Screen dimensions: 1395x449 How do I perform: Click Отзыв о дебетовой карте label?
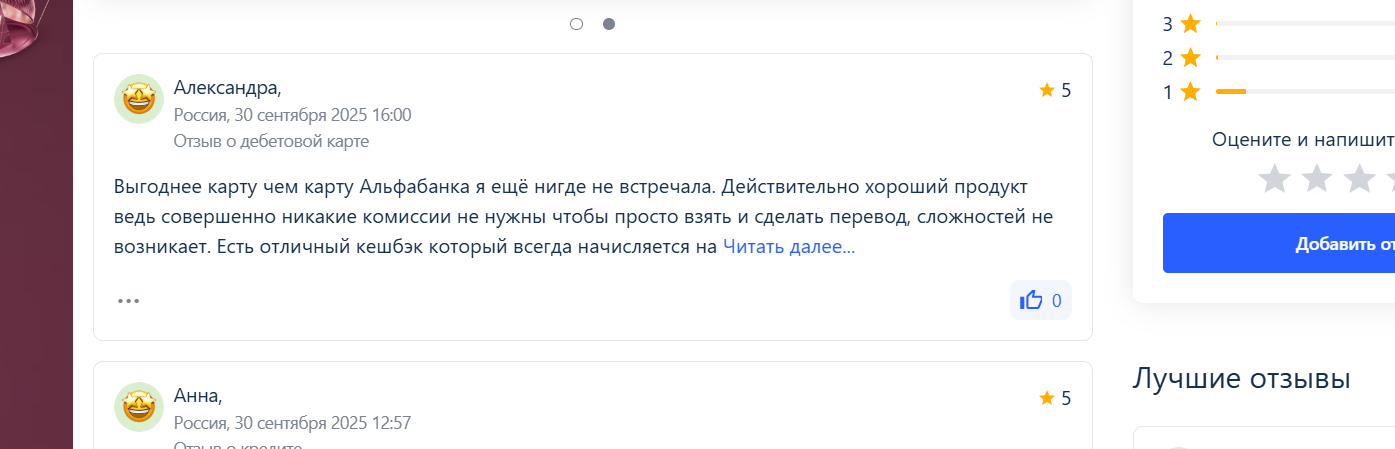tap(271, 141)
